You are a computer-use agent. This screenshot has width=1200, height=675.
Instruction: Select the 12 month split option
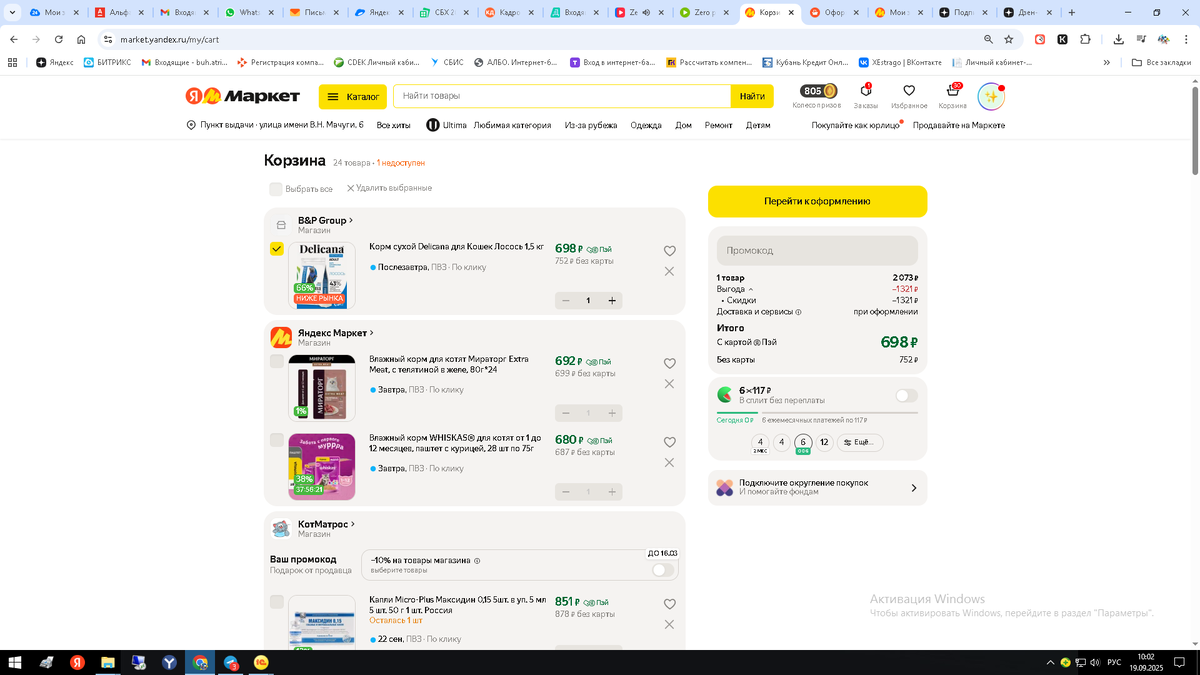[x=824, y=442]
